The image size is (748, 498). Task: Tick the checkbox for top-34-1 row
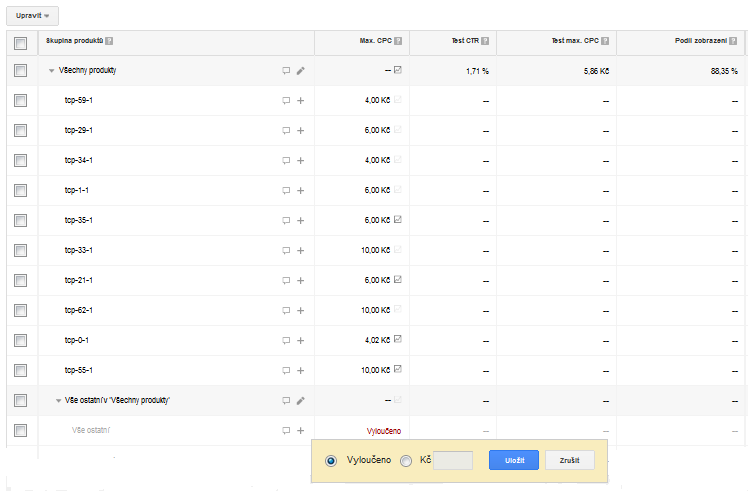coord(21,160)
